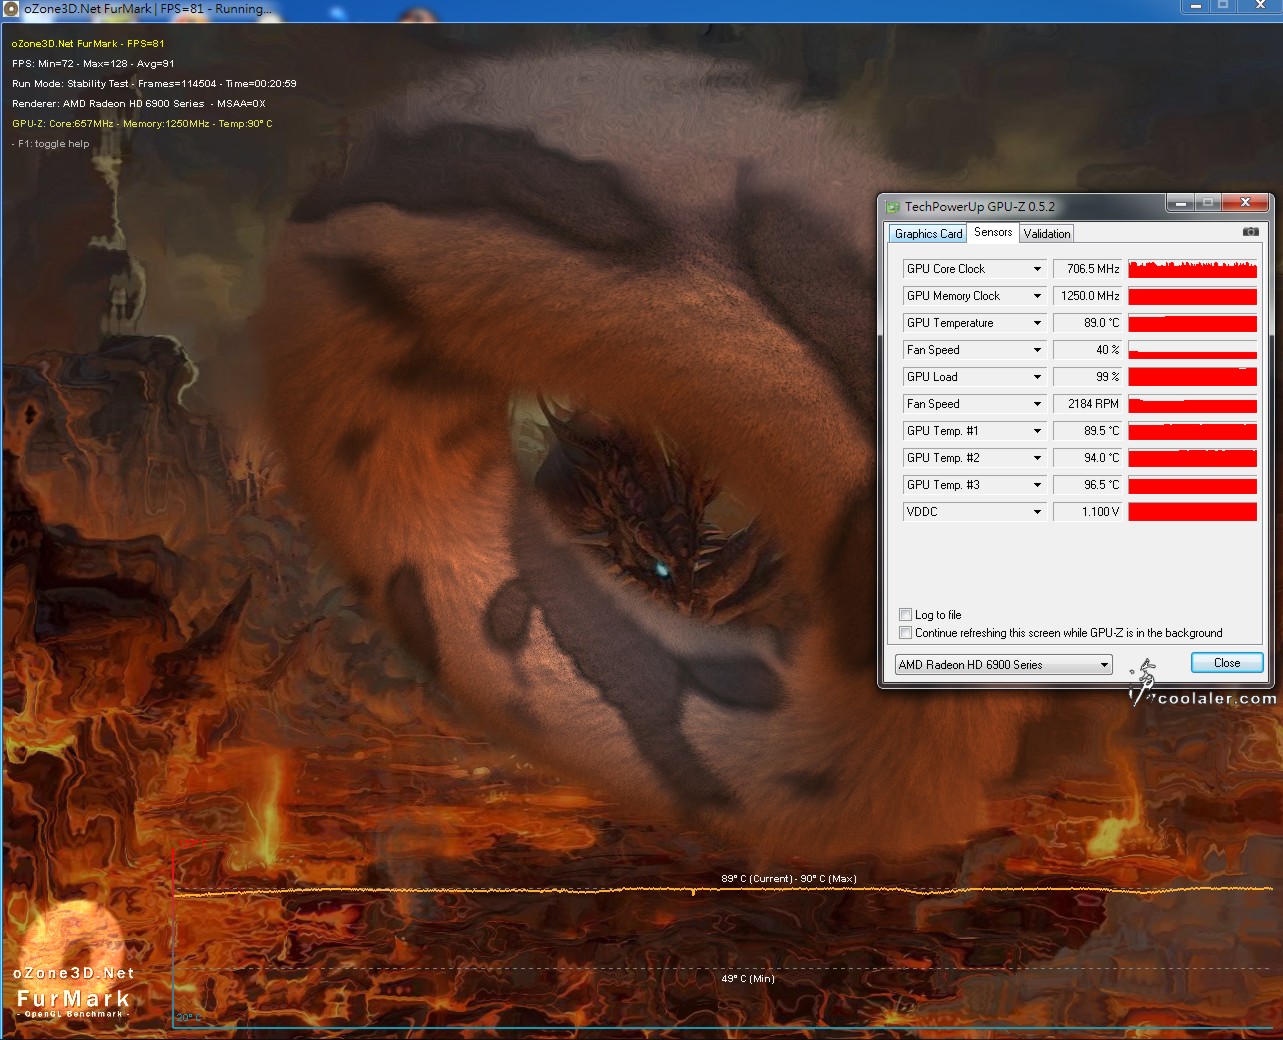Click the 49° C (Min) graph label
The width and height of the screenshot is (1283, 1040).
(748, 979)
